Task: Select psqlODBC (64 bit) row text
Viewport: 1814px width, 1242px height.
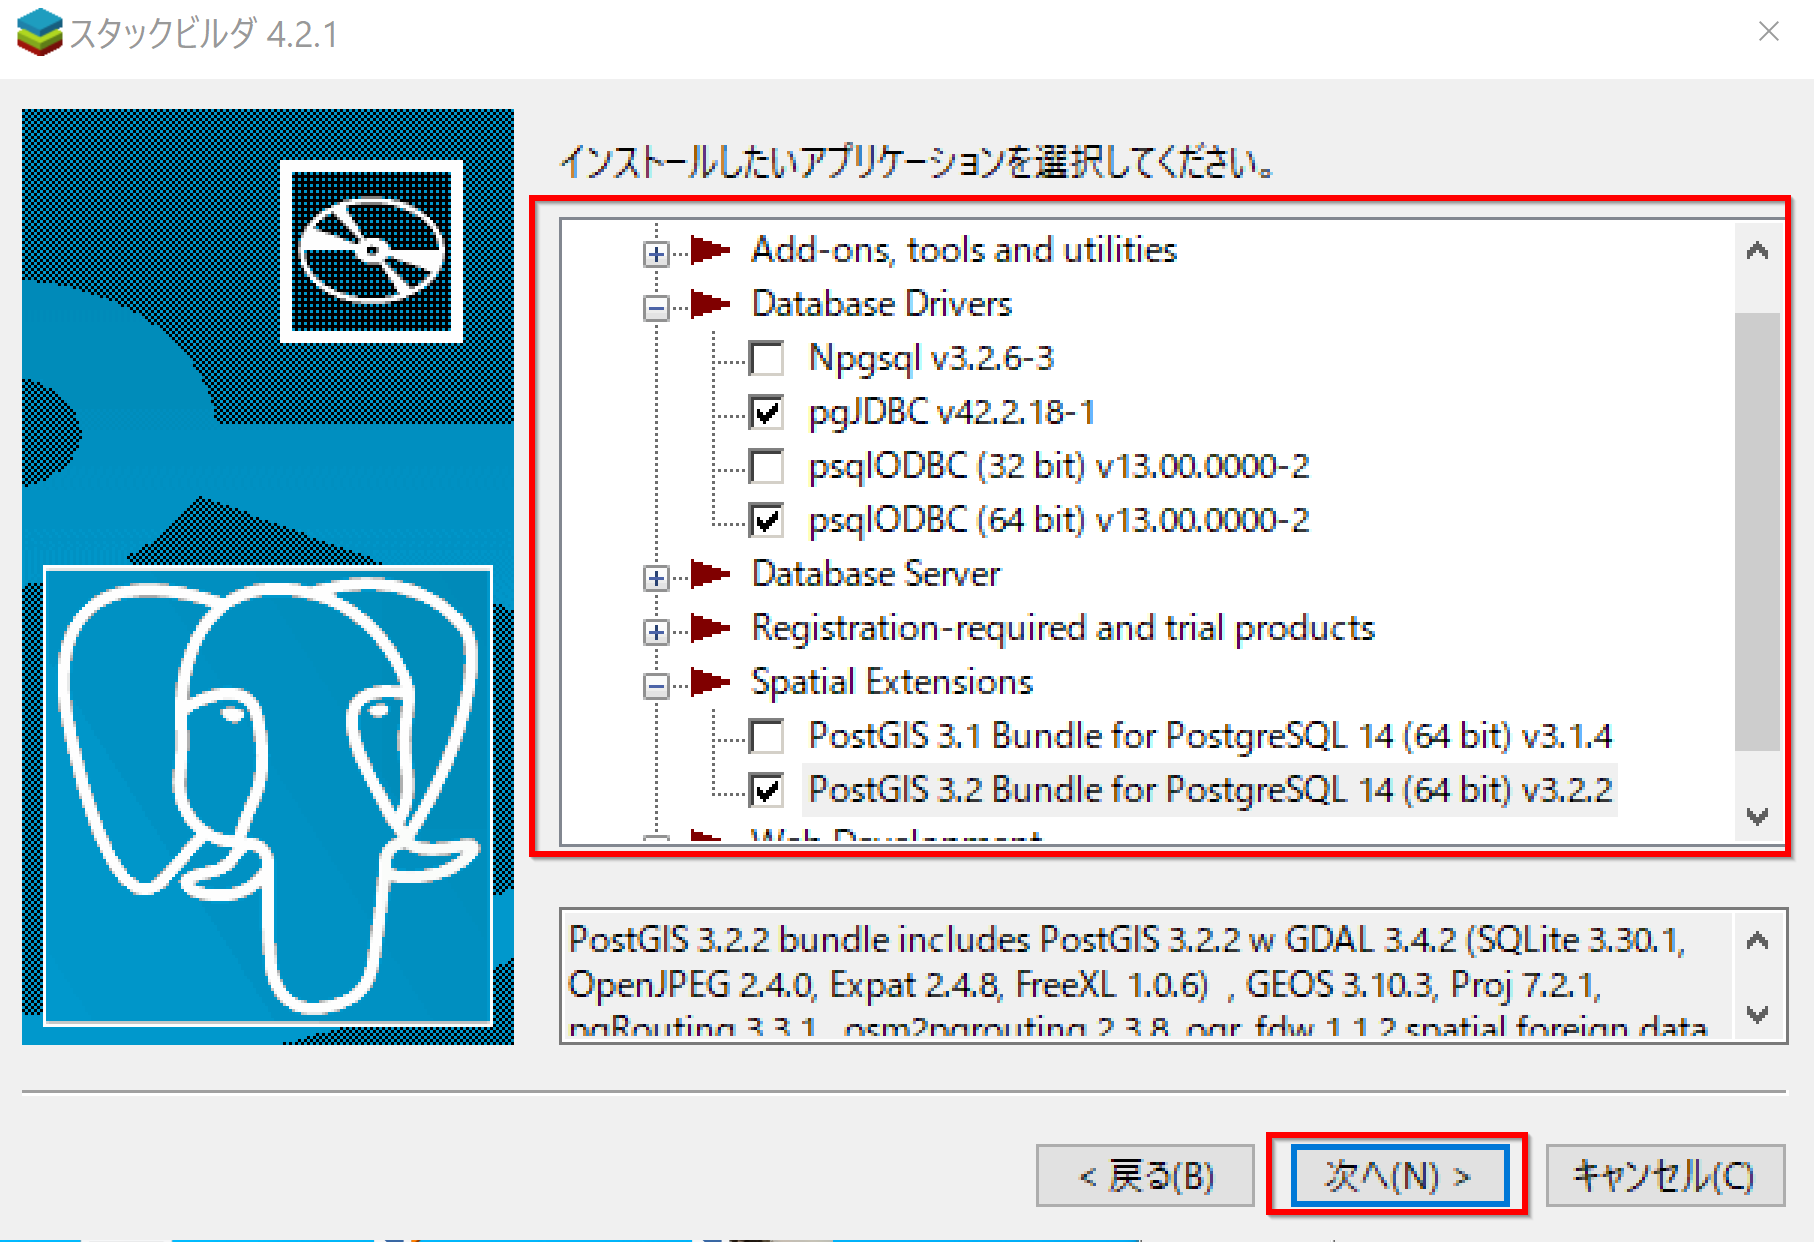Action: (1059, 519)
